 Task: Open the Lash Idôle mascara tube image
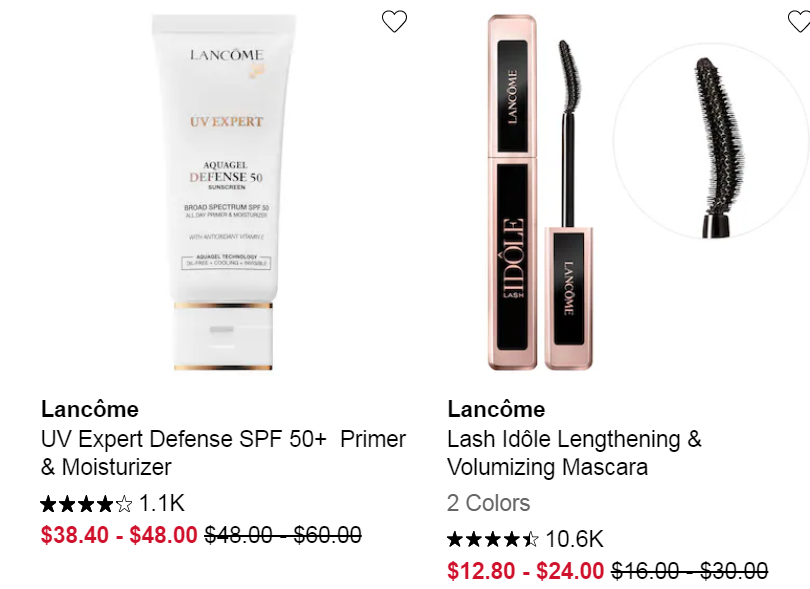[x=512, y=192]
